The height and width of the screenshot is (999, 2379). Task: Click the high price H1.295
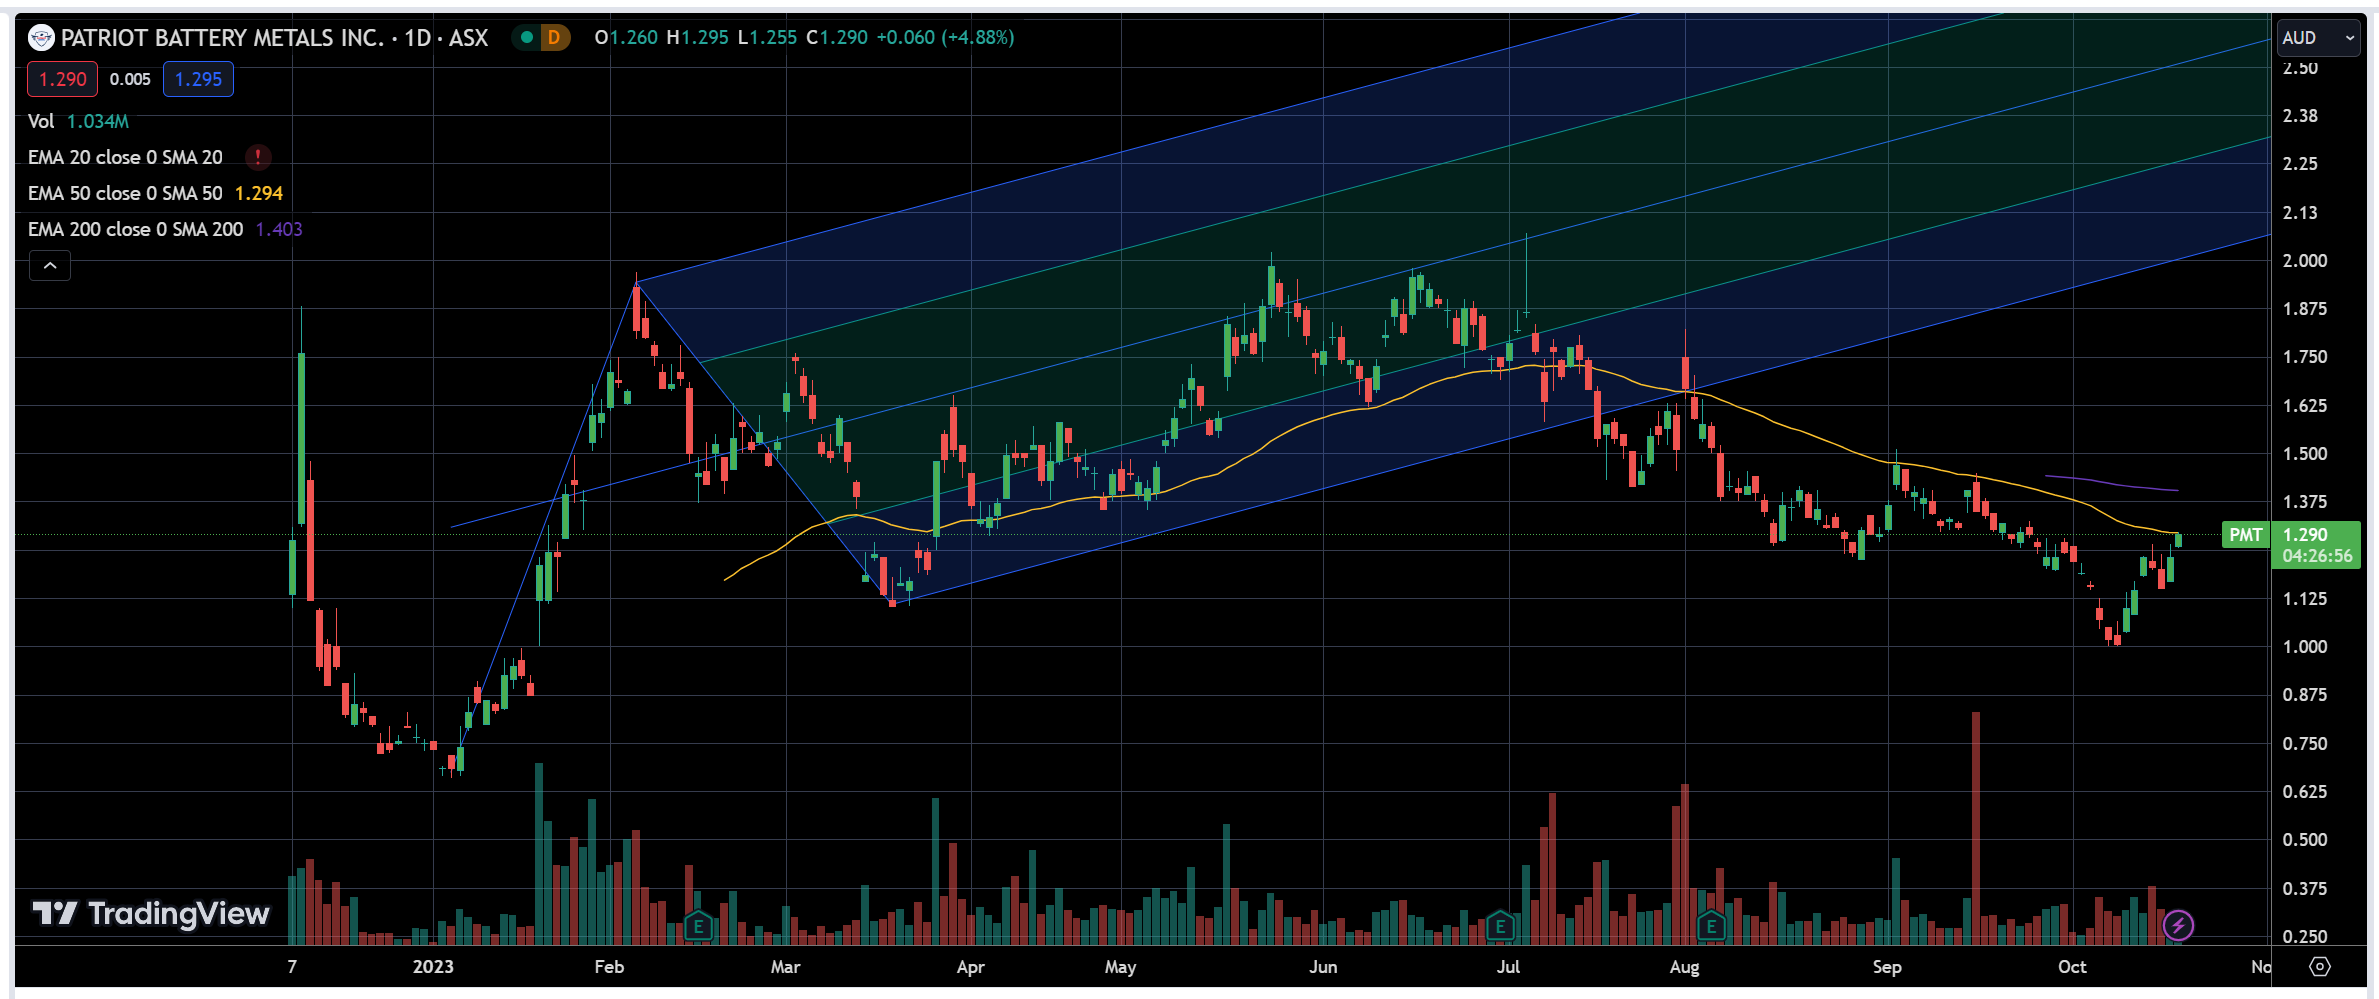click(697, 38)
